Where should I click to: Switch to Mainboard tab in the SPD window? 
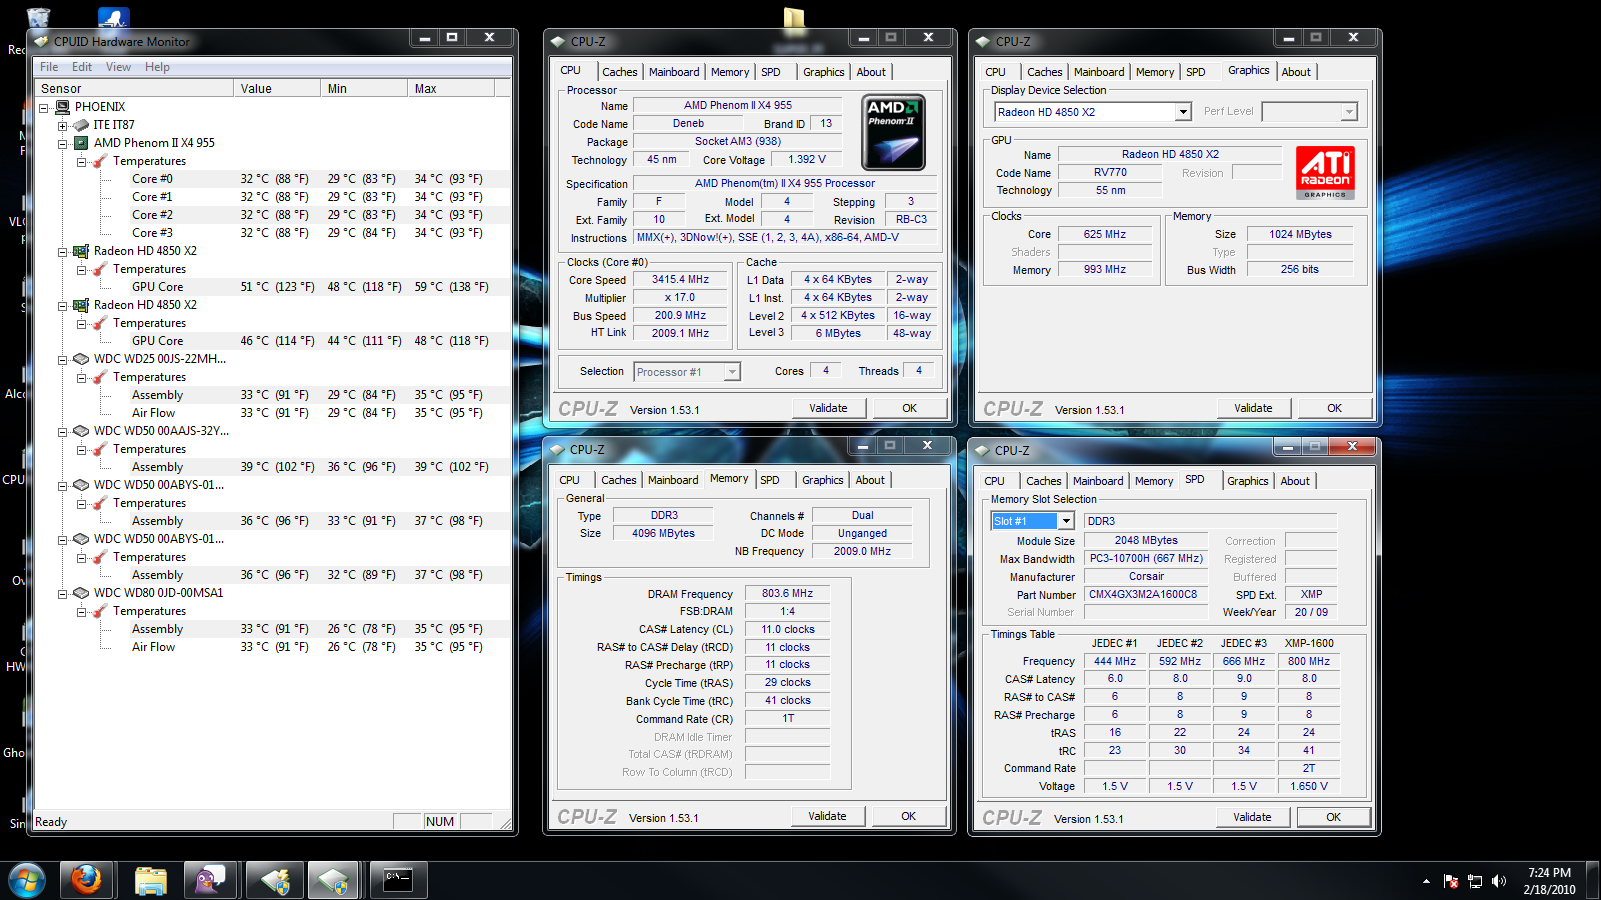click(1098, 481)
